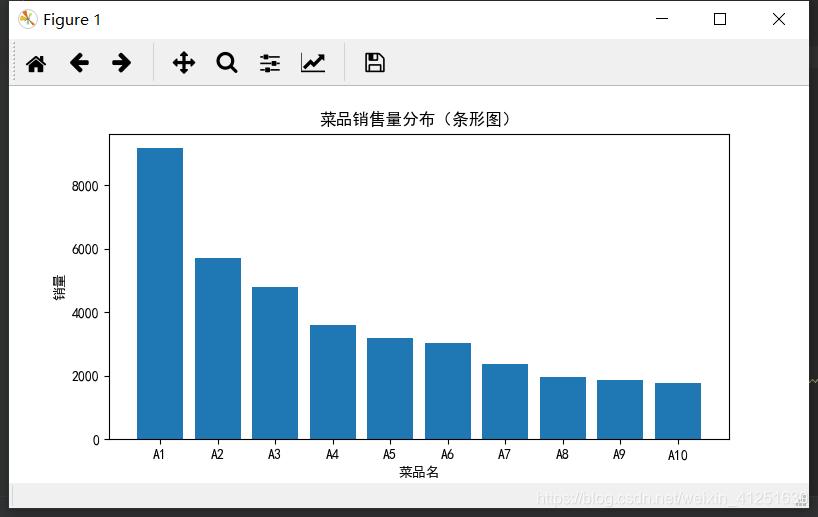Reset the original view with Home icon
Screen dimensions: 818x517
tap(36, 64)
